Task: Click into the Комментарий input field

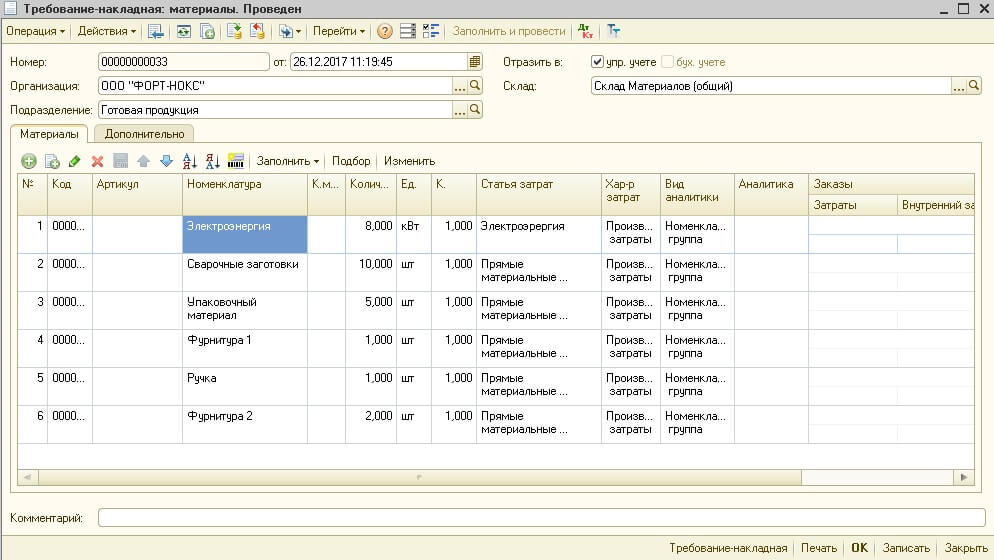Action: 541,518
